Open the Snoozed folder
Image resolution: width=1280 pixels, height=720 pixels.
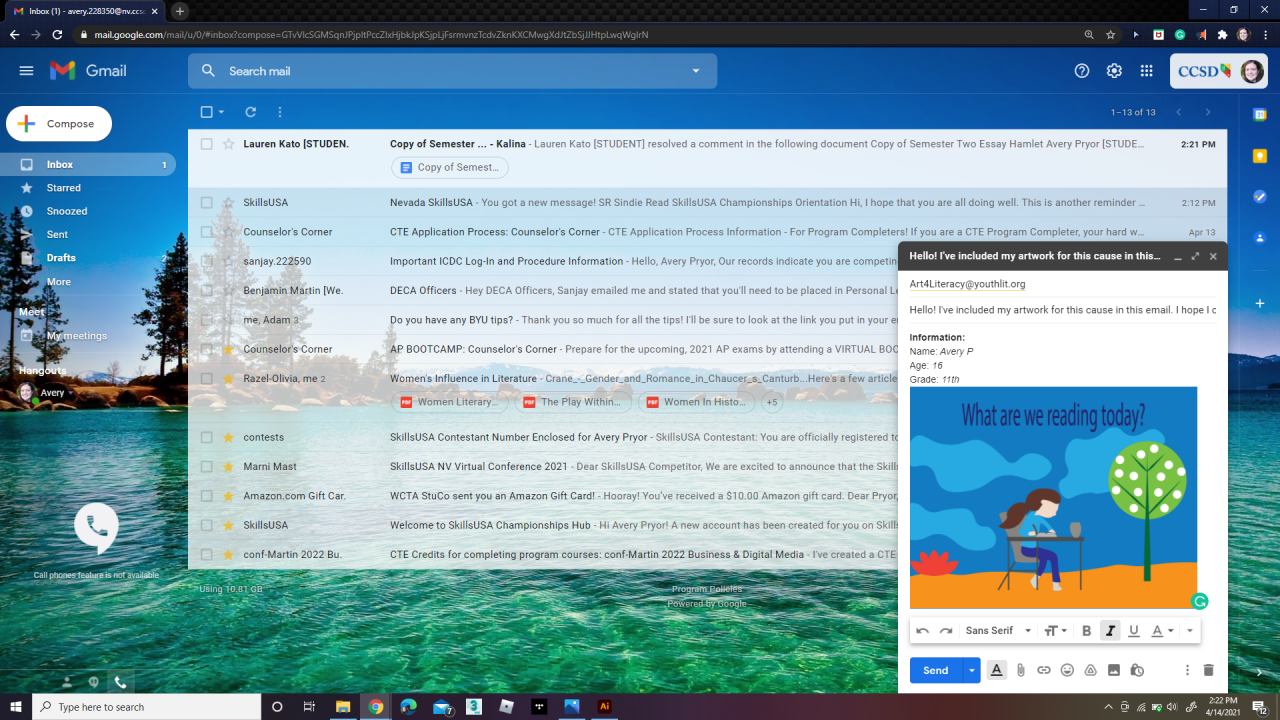[x=66, y=211]
